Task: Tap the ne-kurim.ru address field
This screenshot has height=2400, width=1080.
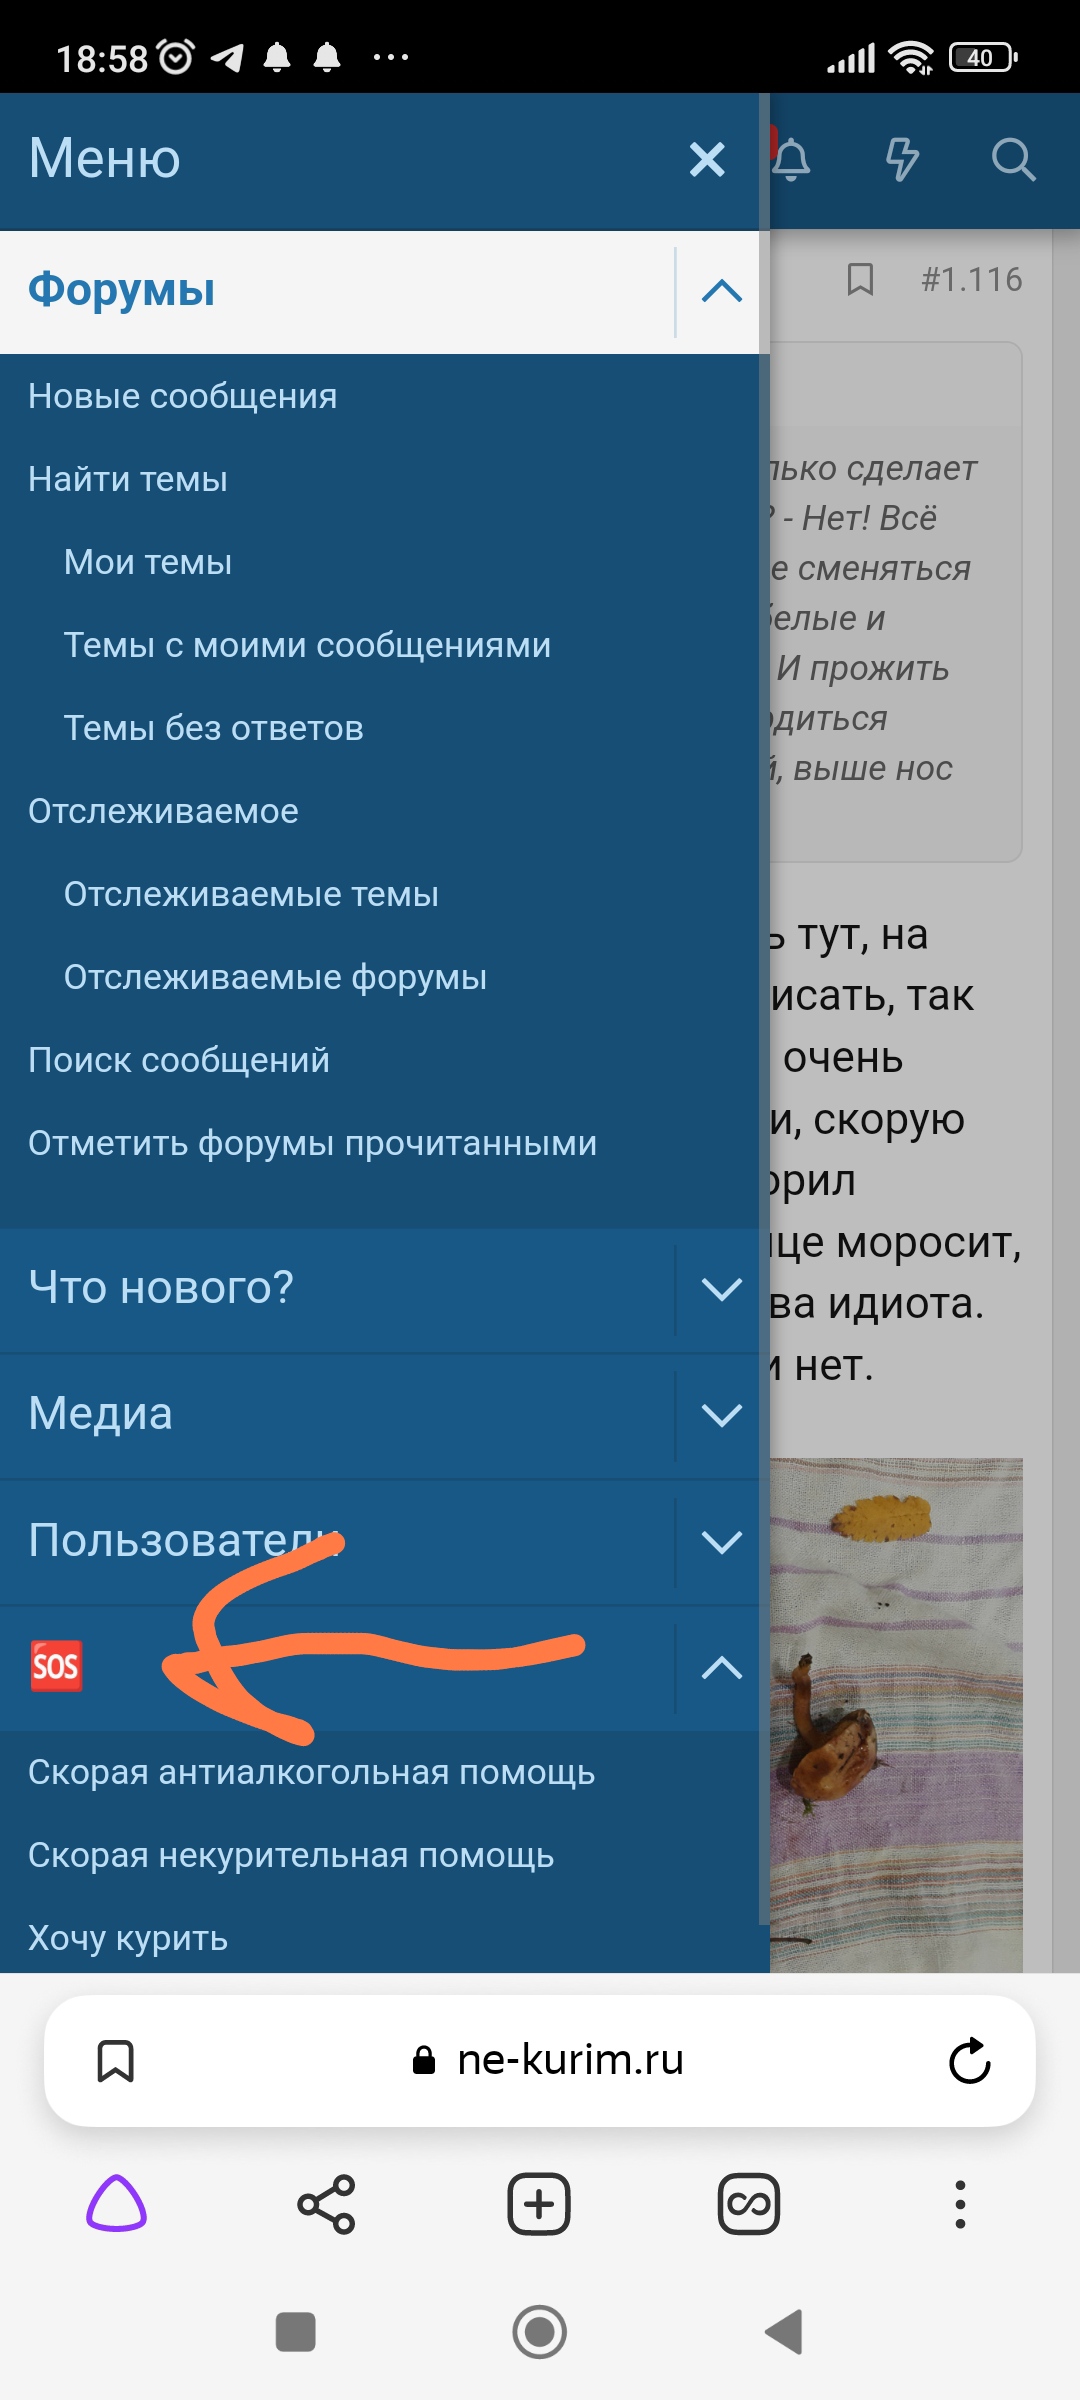Action: pos(540,2061)
